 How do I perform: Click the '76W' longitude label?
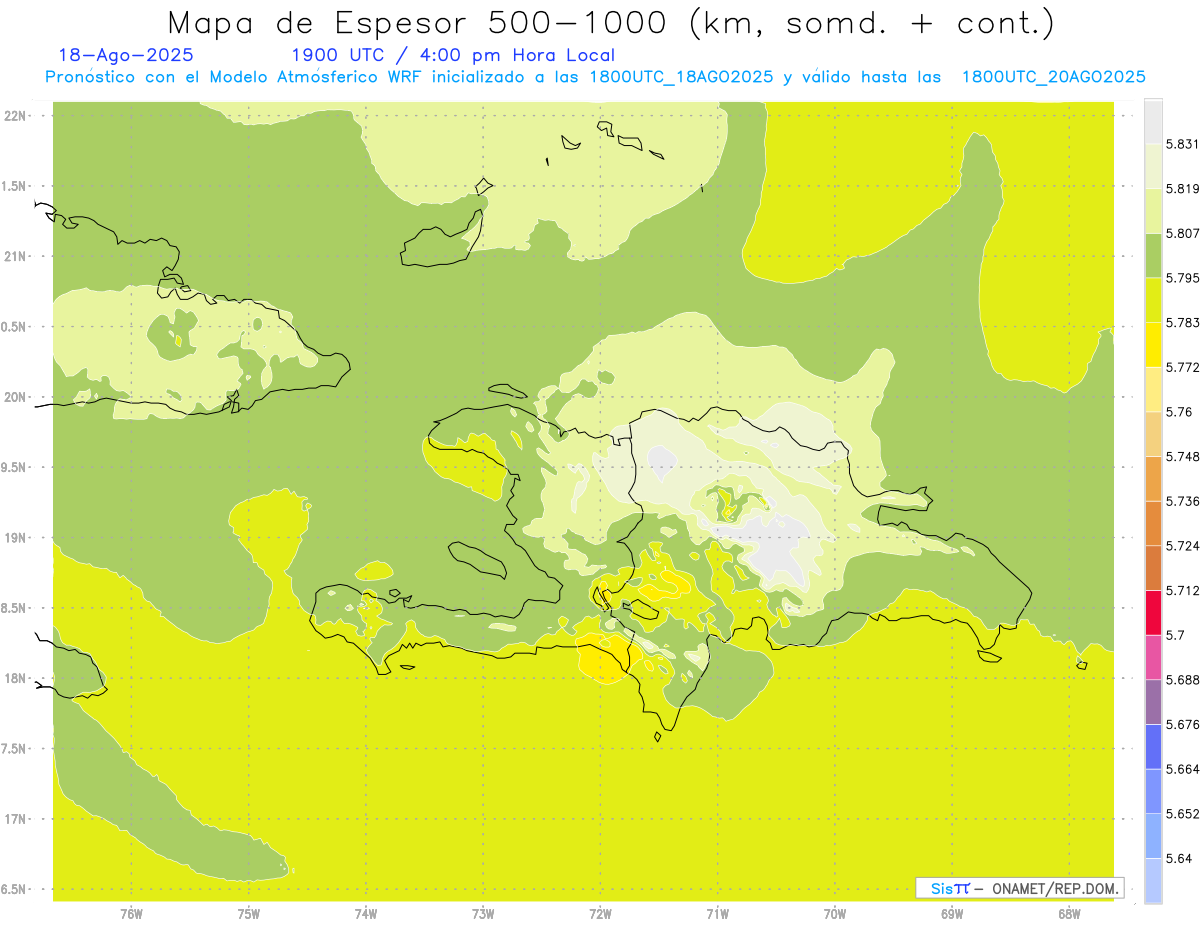(131, 913)
